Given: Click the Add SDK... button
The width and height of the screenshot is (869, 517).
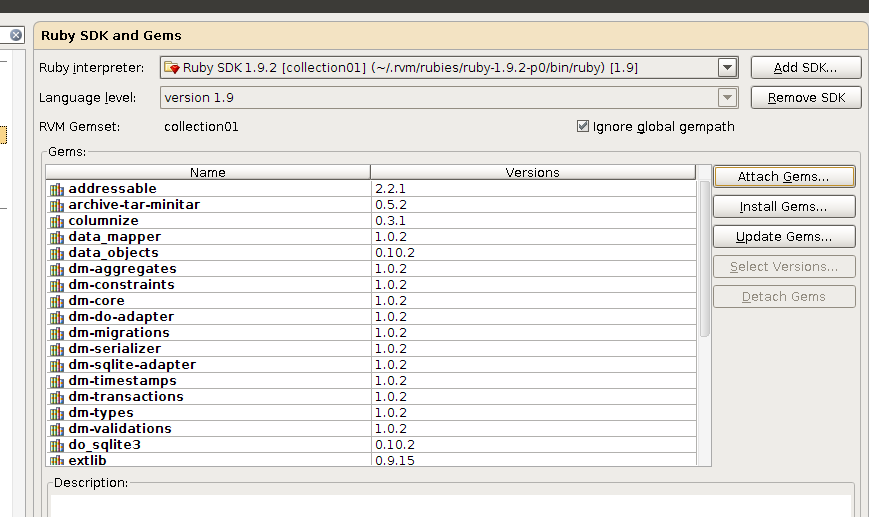Looking at the screenshot, I should point(806,68).
